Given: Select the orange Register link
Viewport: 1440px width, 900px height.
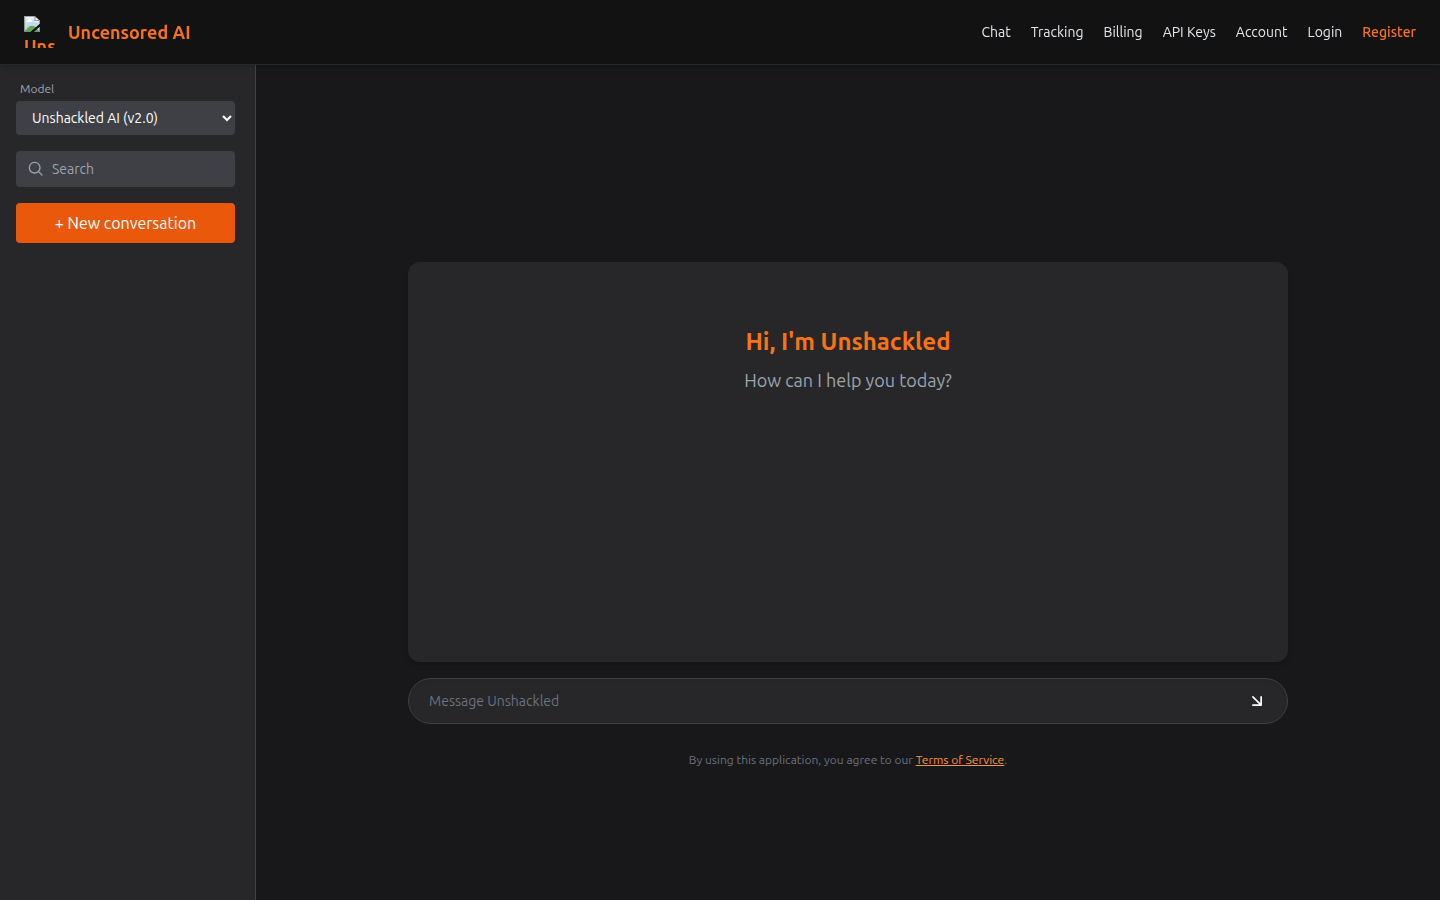Looking at the screenshot, I should tap(1388, 32).
